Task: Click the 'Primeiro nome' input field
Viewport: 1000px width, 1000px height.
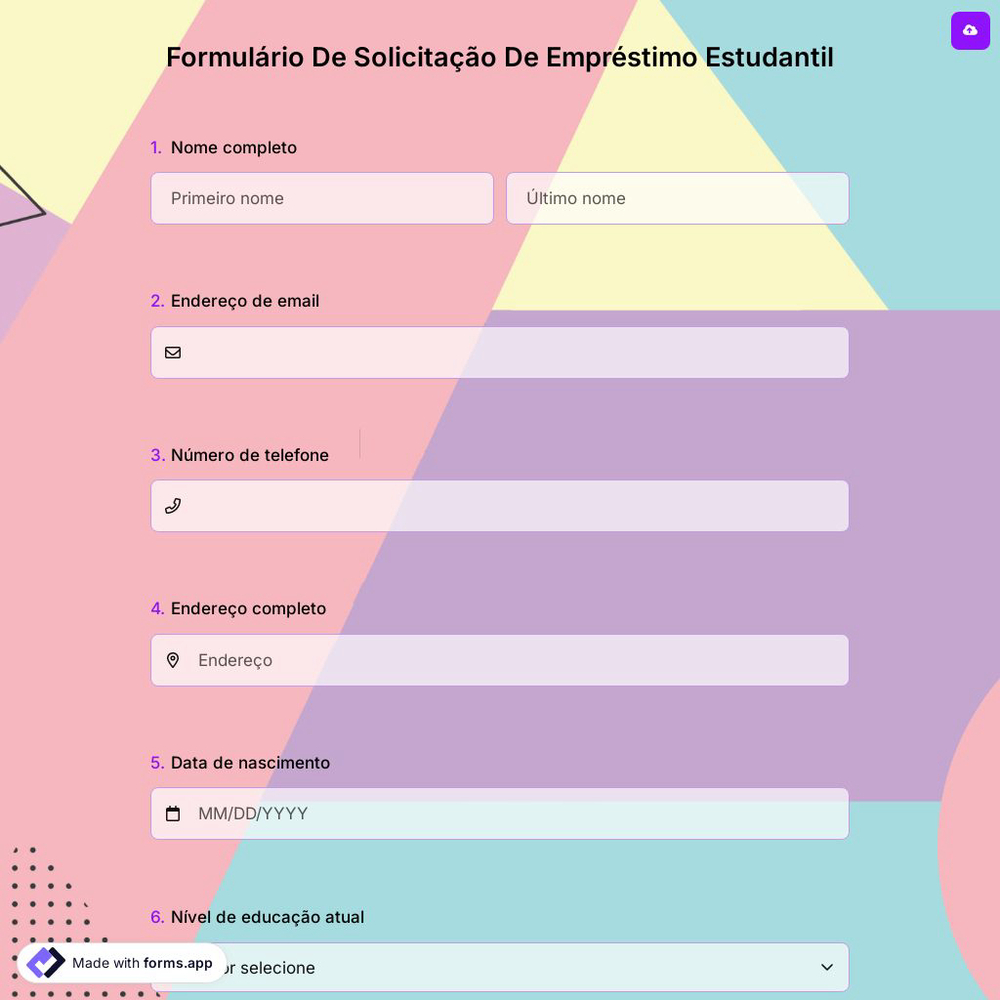Action: [322, 198]
